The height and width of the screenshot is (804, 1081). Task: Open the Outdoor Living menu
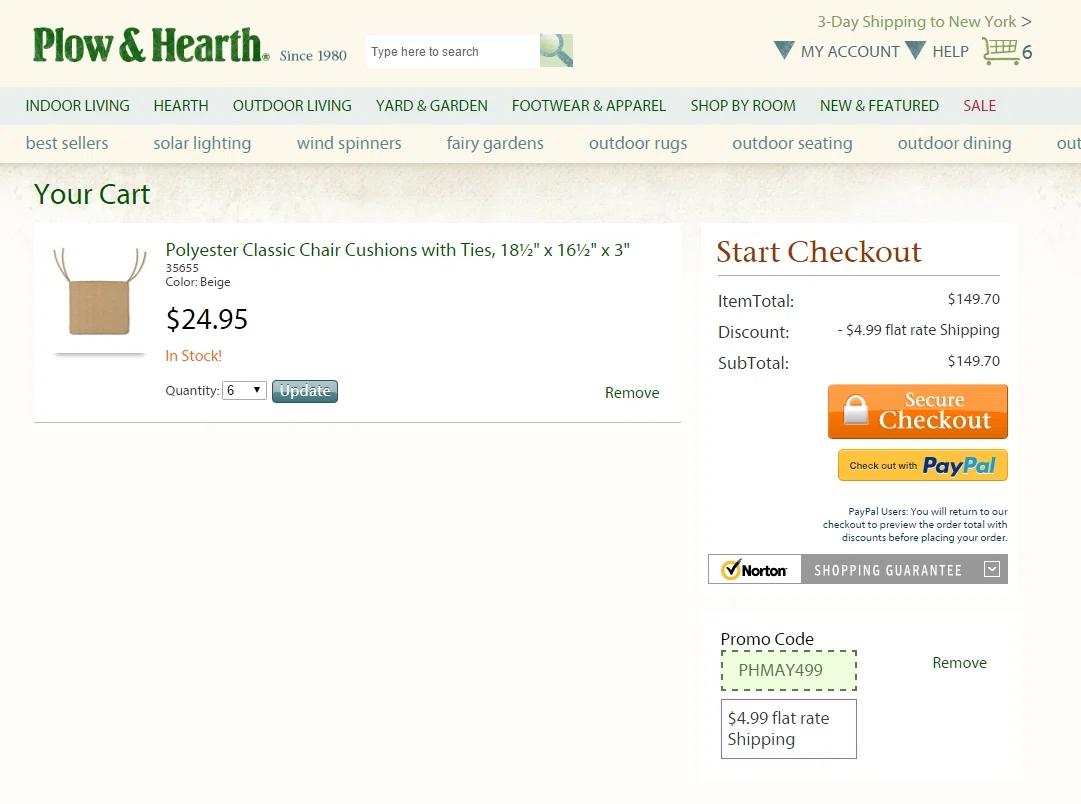[x=292, y=105]
